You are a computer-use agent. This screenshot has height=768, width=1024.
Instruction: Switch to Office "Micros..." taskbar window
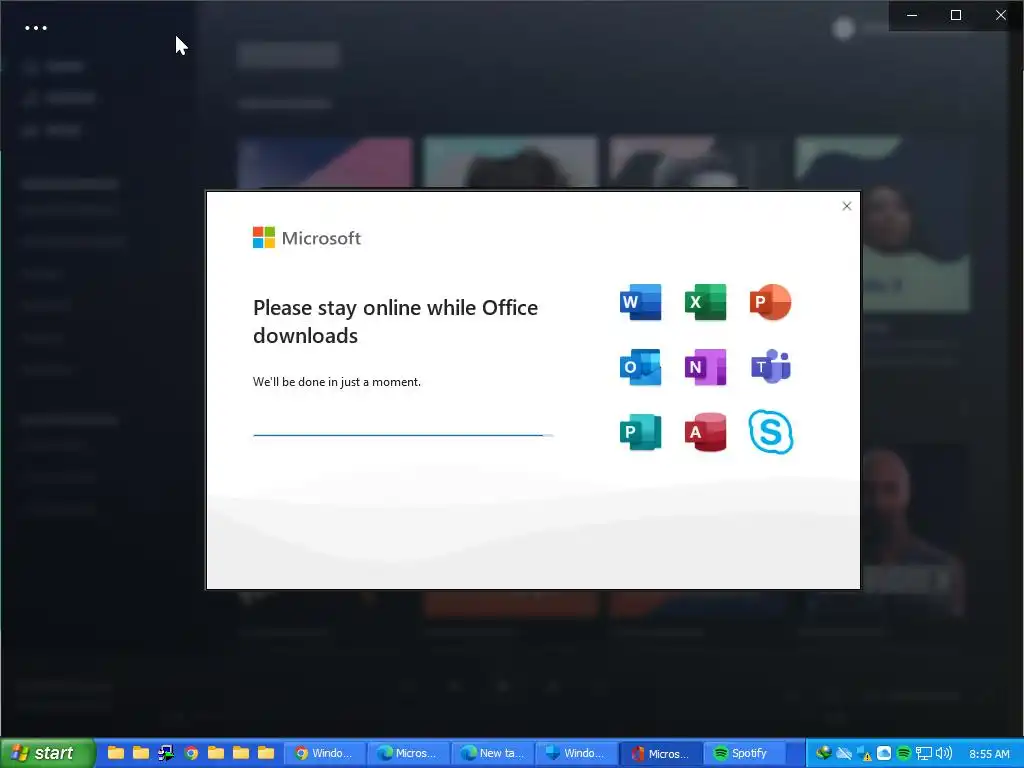pyautogui.click(x=660, y=753)
